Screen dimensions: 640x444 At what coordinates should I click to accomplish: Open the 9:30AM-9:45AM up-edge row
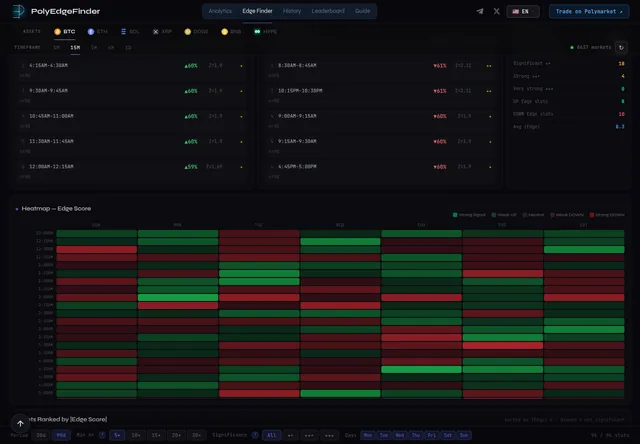(x=132, y=95)
